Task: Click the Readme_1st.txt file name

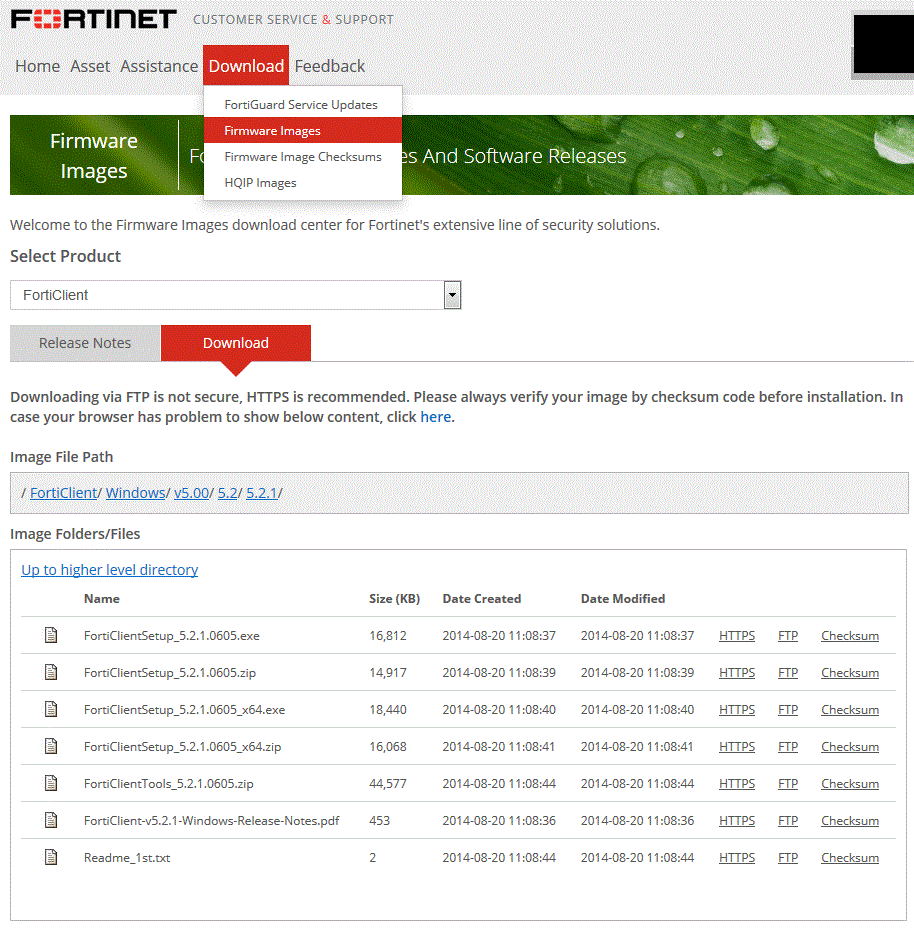Action: coord(127,857)
